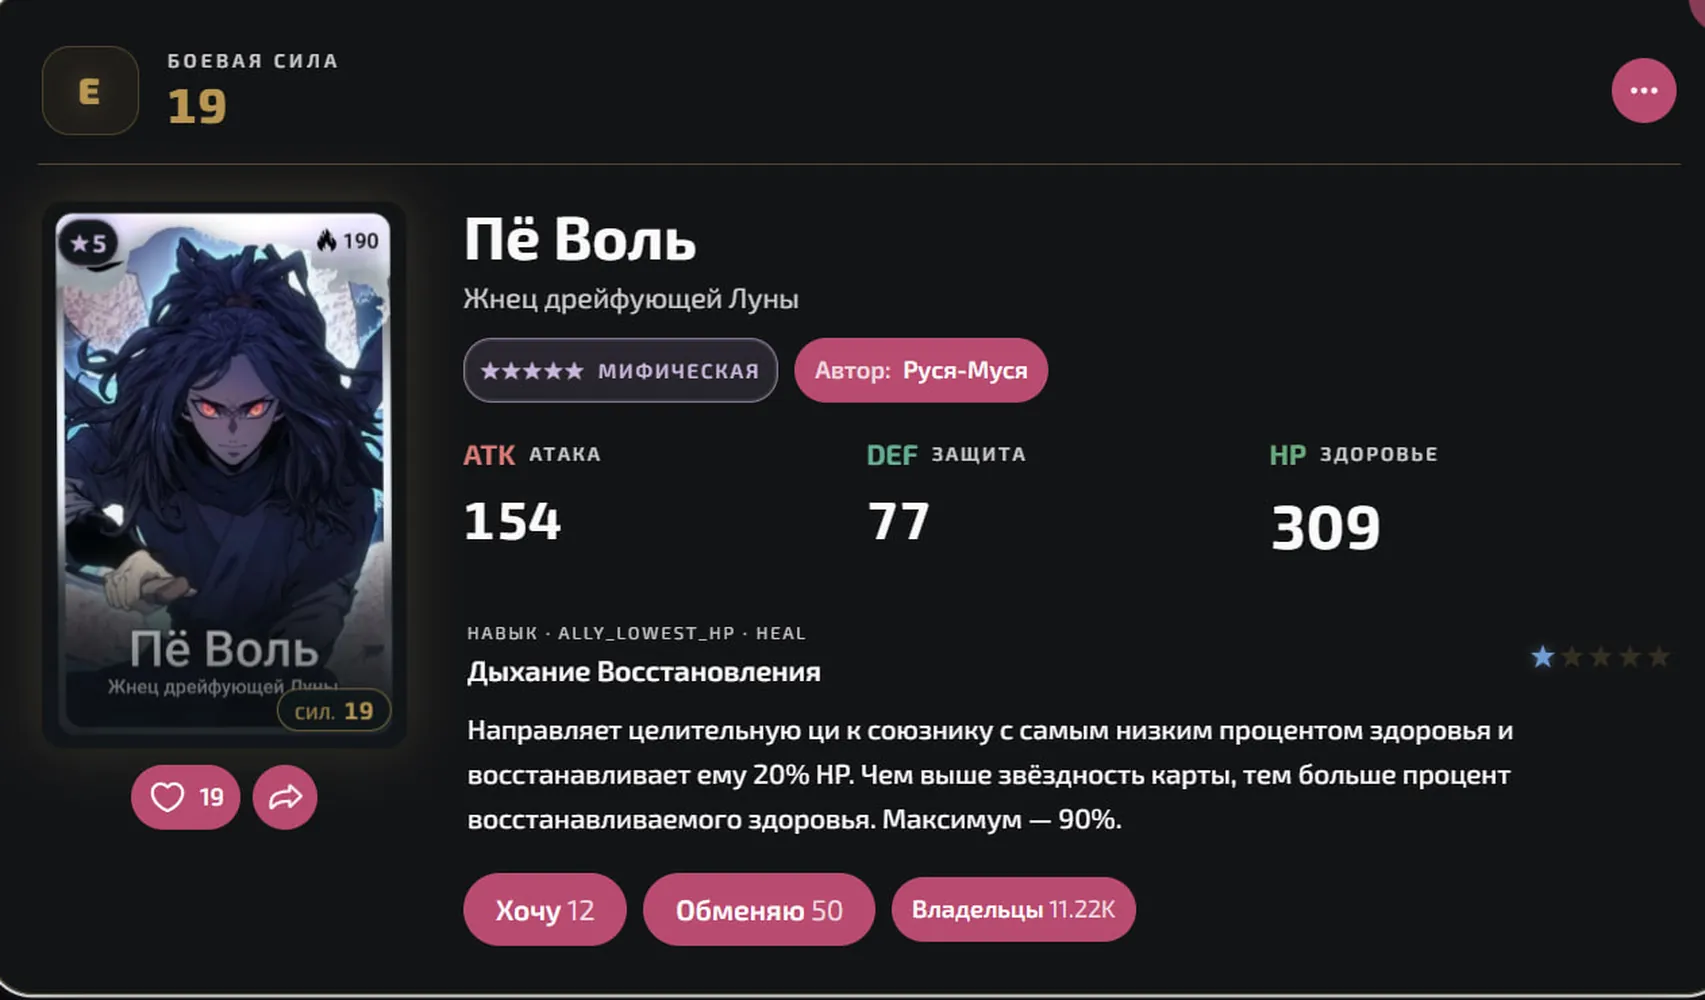Image resolution: width=1705 pixels, height=1000 pixels.
Task: Click the ATK attack value 154
Action: point(512,522)
